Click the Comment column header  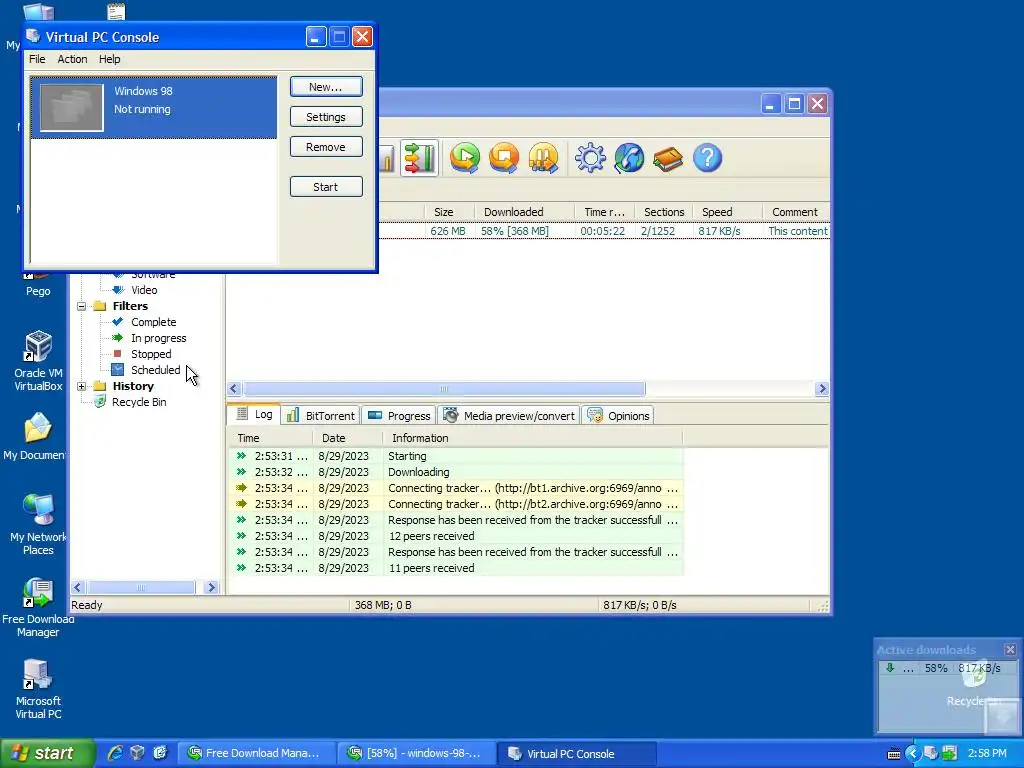[x=795, y=212]
